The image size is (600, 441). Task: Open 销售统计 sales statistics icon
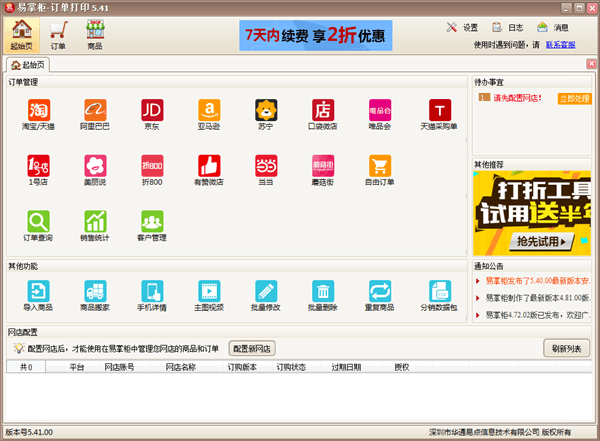point(95,222)
